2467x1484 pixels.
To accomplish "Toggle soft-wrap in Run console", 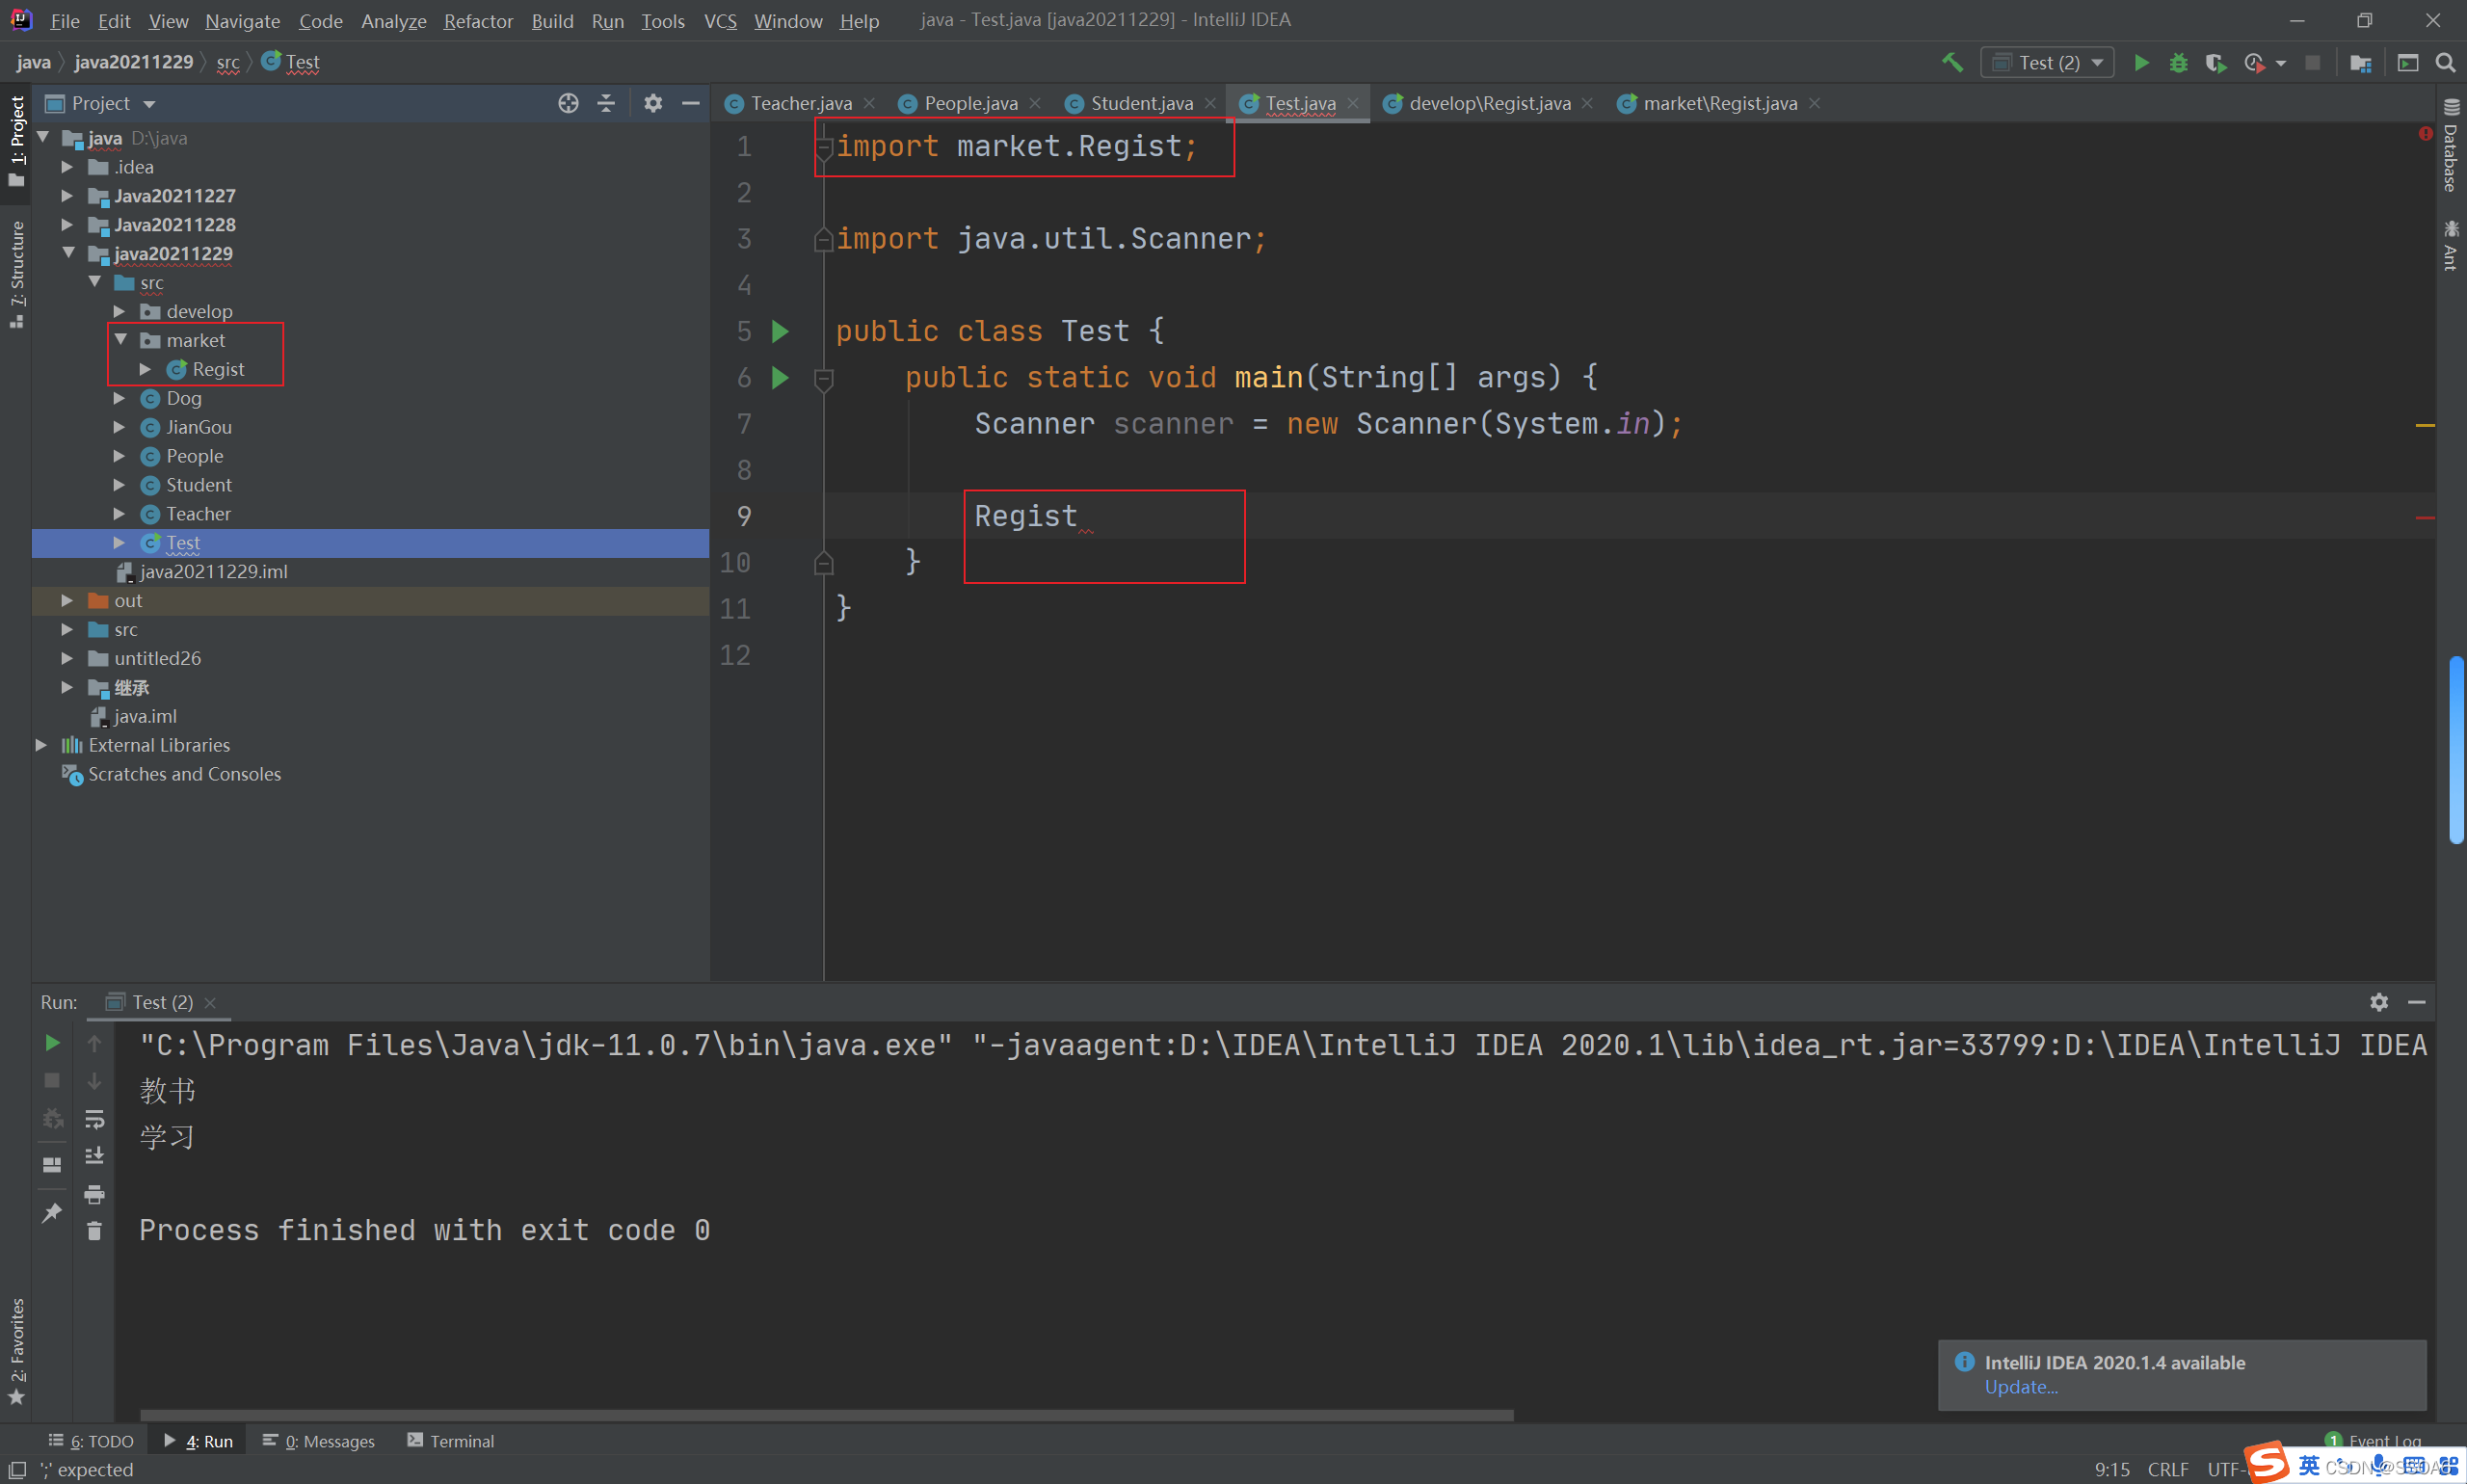I will tap(94, 1118).
